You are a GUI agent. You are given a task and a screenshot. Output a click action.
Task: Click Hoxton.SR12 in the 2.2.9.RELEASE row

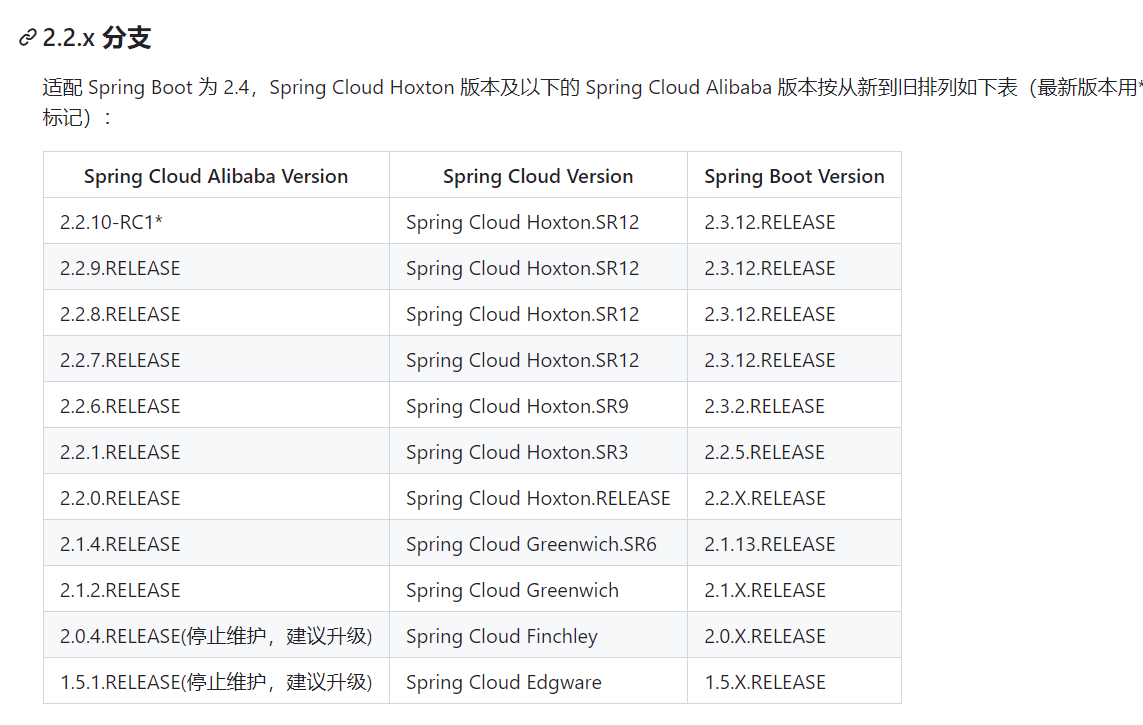(x=538, y=267)
